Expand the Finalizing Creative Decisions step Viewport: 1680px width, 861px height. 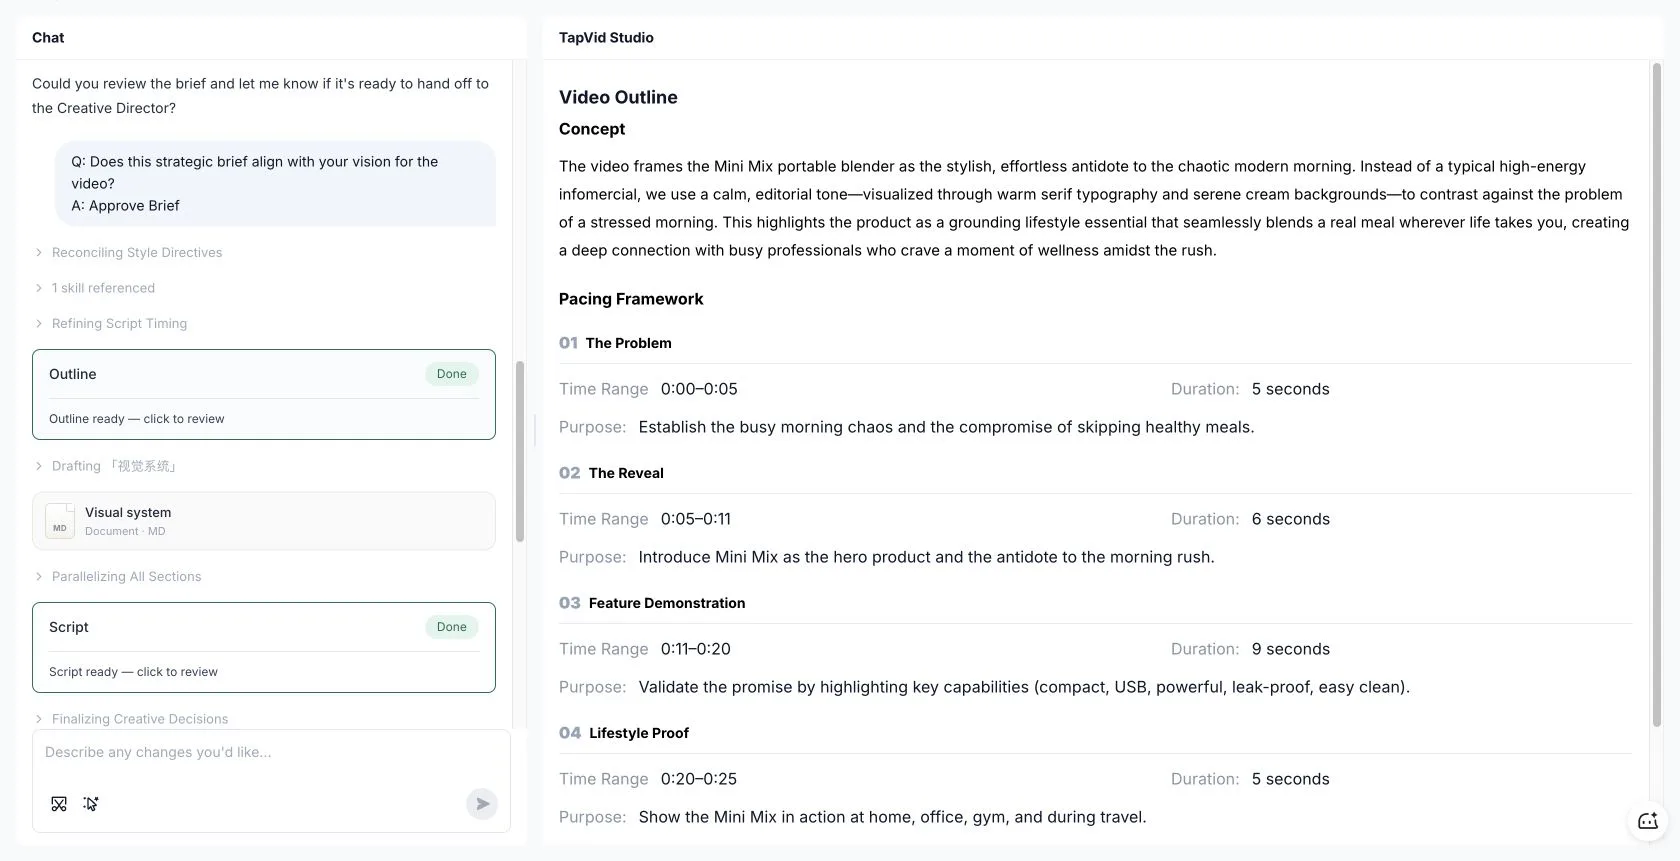[131, 719]
